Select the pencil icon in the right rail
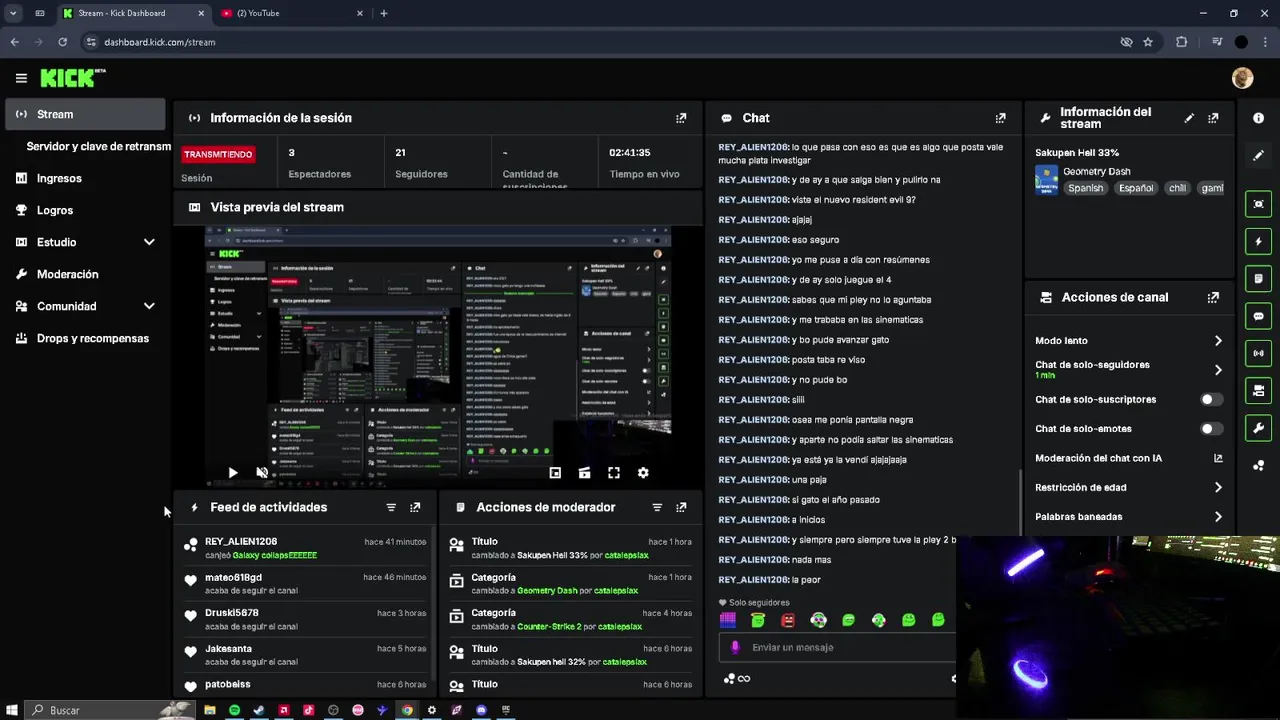Image resolution: width=1280 pixels, height=720 pixels. (1258, 156)
